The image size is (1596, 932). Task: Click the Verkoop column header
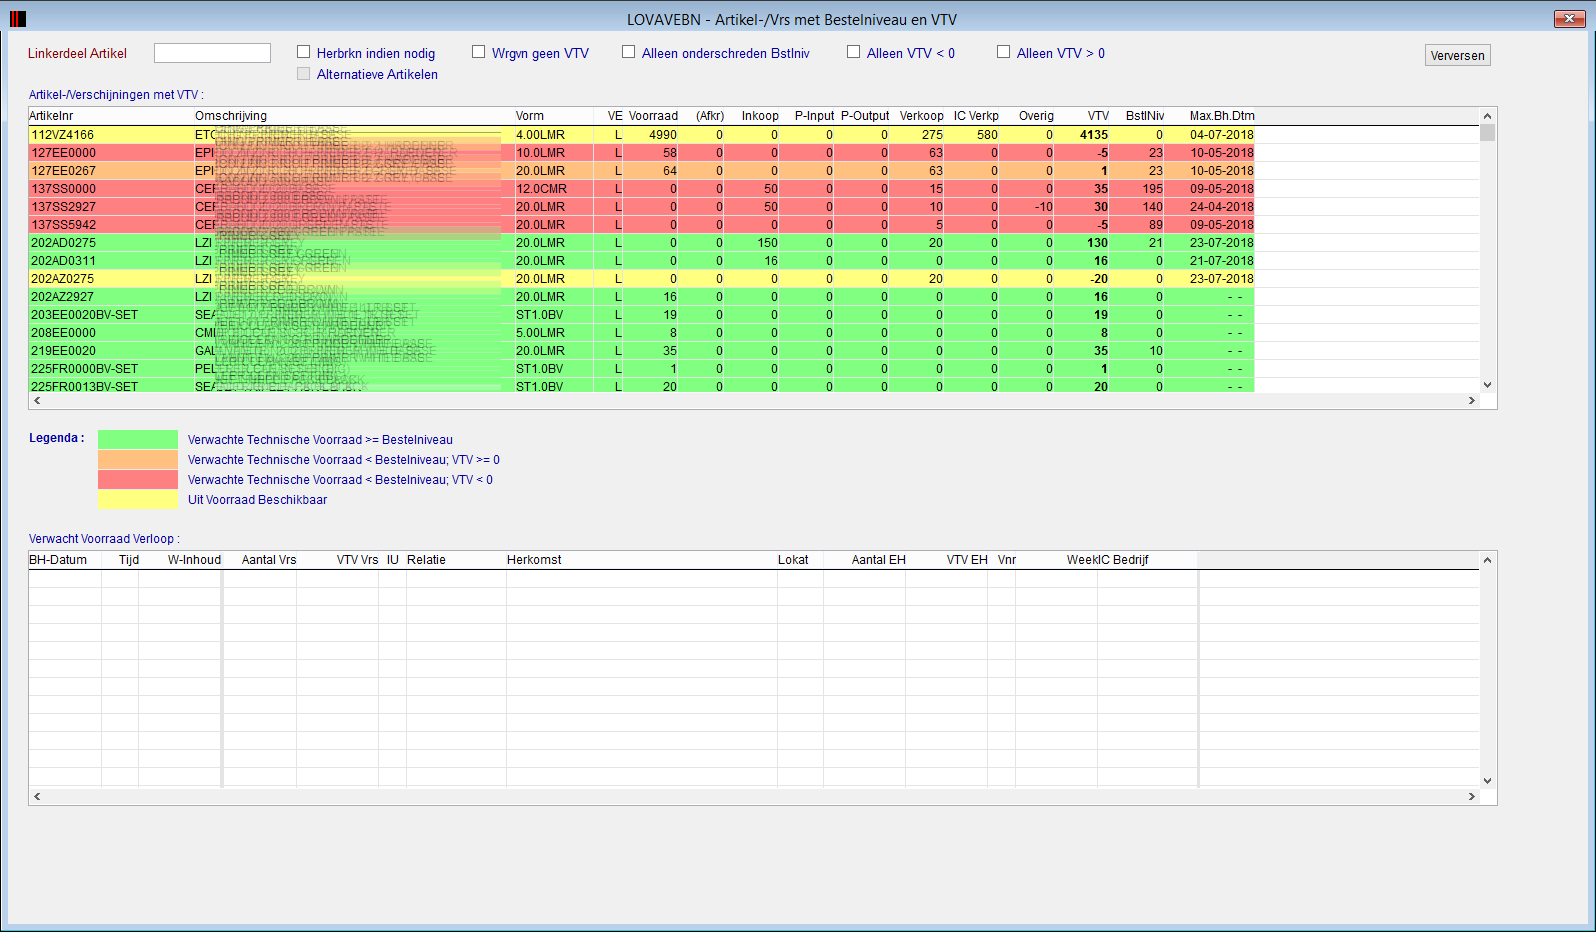pyautogui.click(x=921, y=116)
